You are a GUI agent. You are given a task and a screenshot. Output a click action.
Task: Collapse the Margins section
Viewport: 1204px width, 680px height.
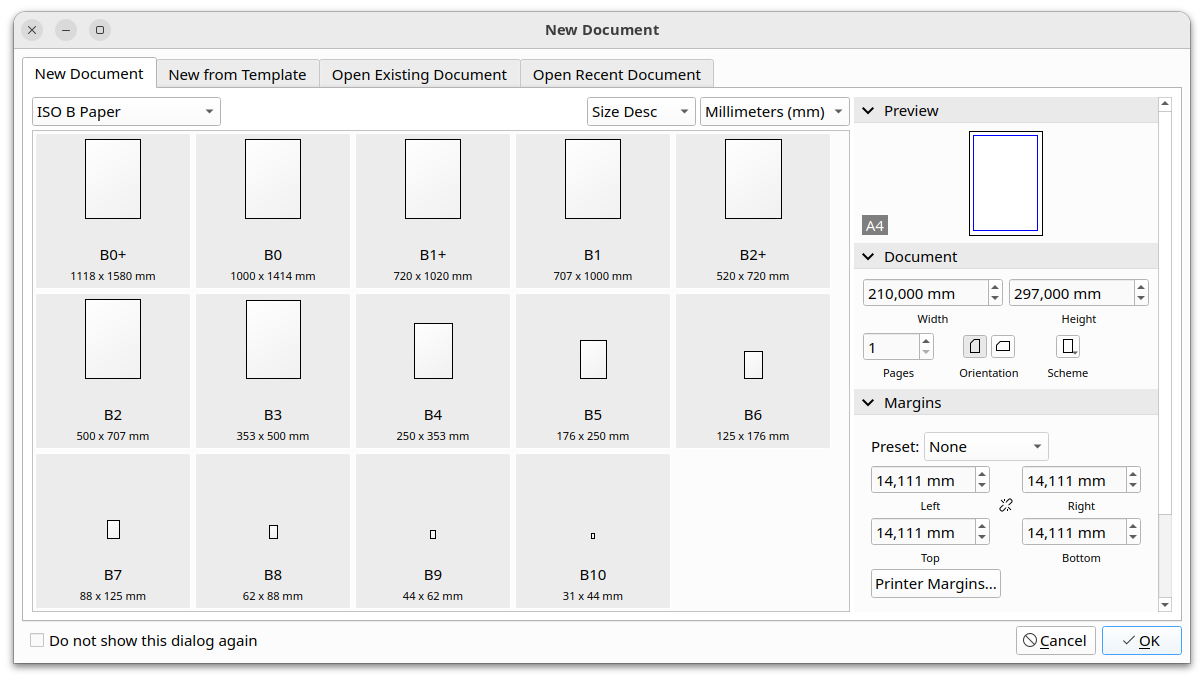coord(868,403)
